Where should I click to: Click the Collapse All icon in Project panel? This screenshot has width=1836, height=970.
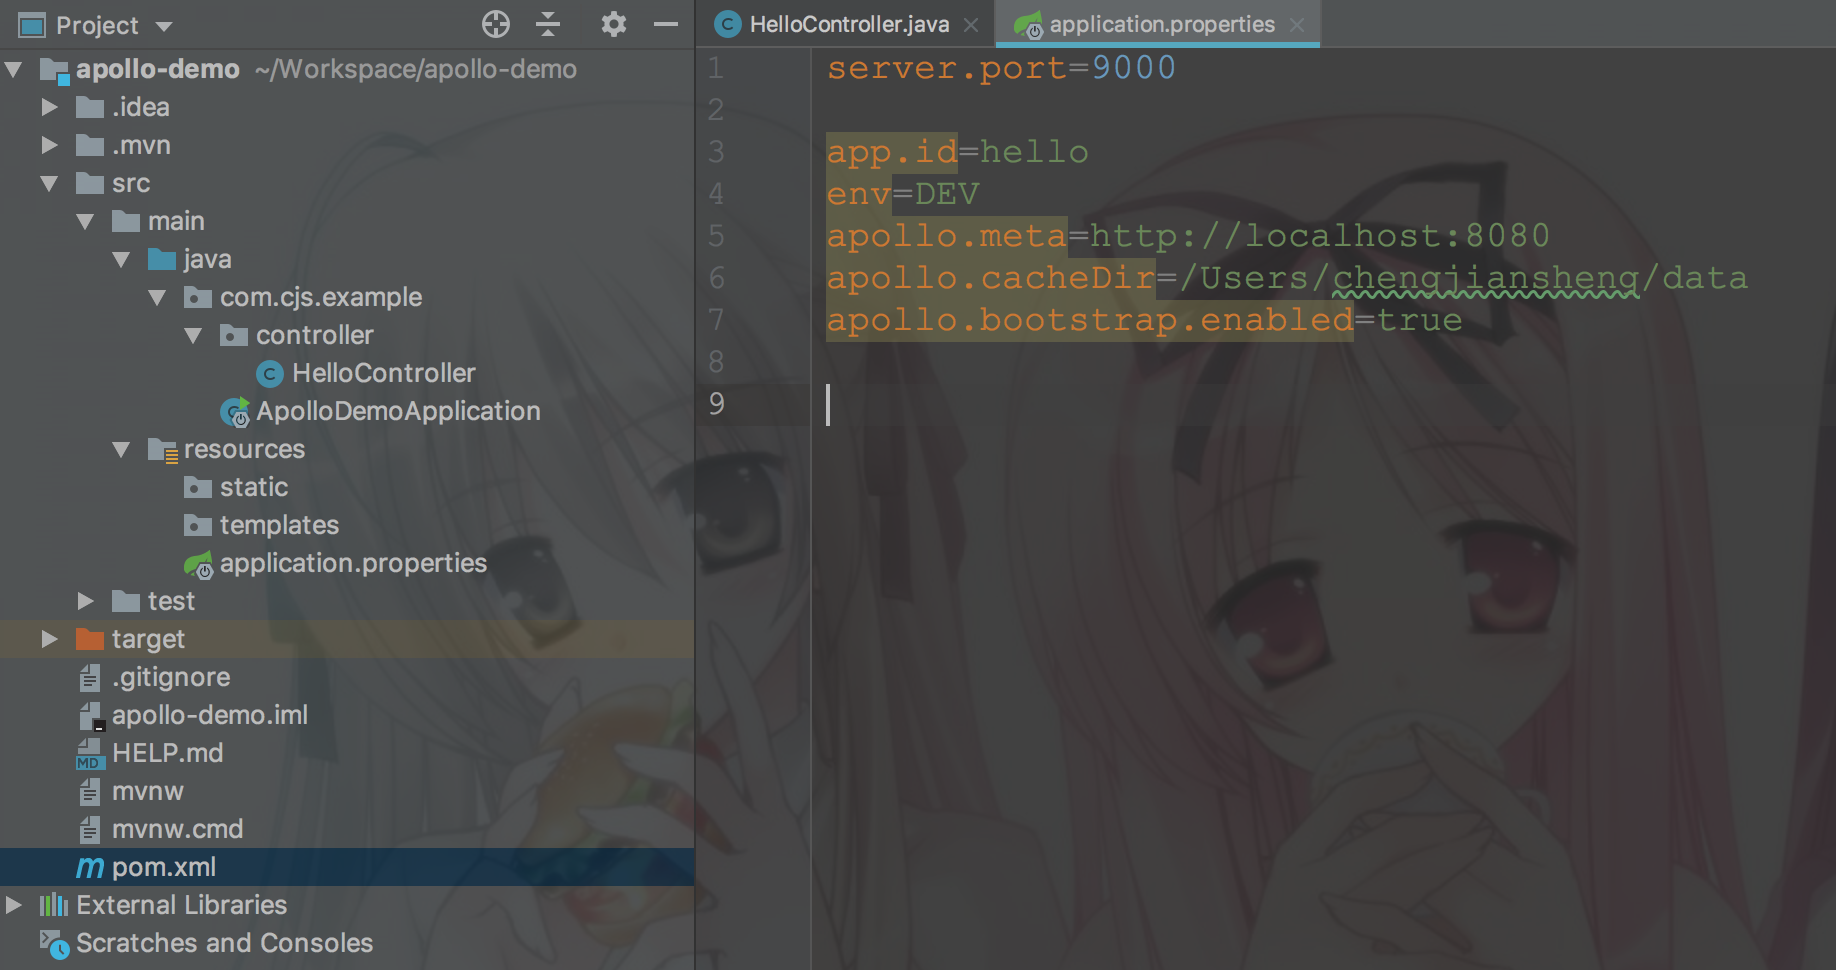coord(548,24)
